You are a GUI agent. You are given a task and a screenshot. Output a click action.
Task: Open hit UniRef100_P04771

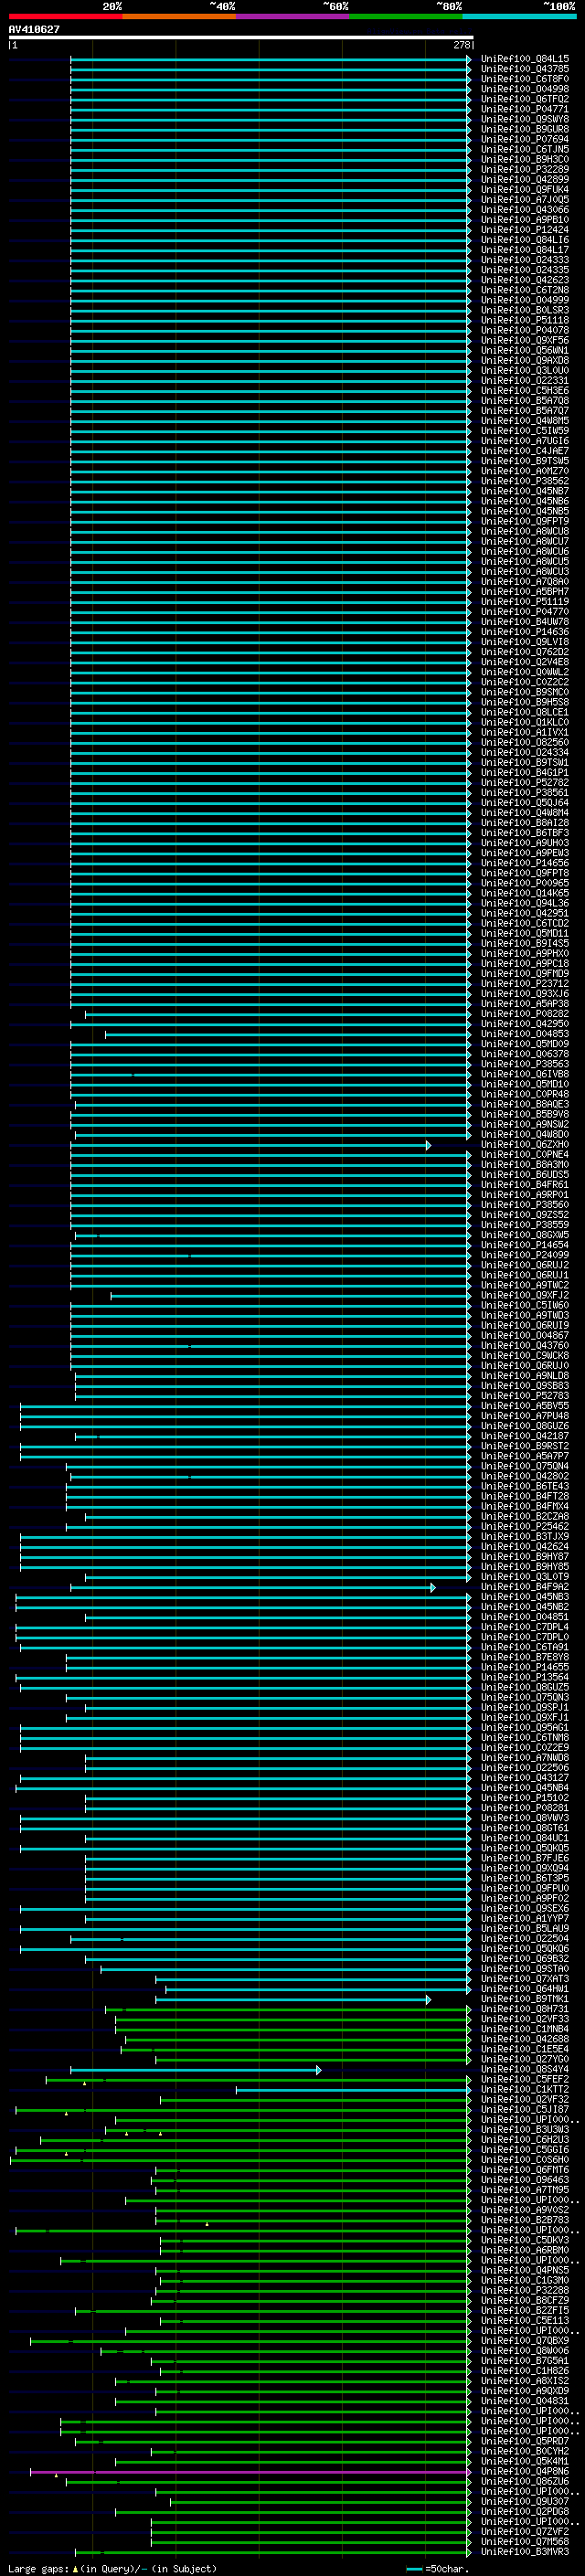click(525, 109)
